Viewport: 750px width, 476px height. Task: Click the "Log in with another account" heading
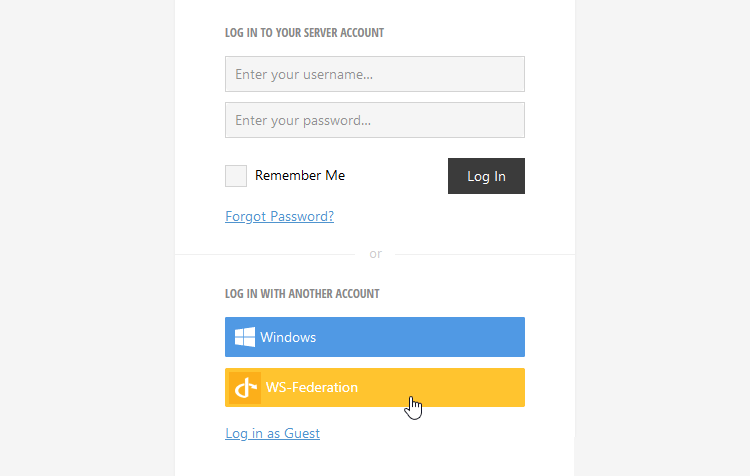pyautogui.click(x=302, y=294)
